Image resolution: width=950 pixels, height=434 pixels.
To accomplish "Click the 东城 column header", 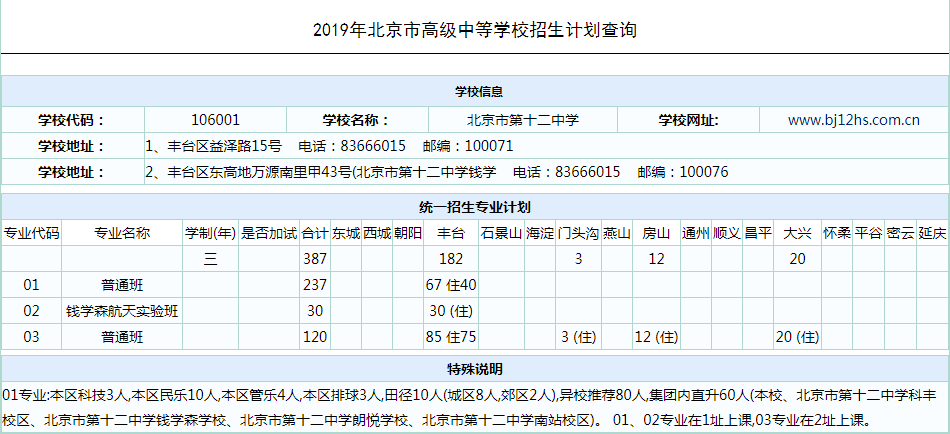I will (x=346, y=233).
